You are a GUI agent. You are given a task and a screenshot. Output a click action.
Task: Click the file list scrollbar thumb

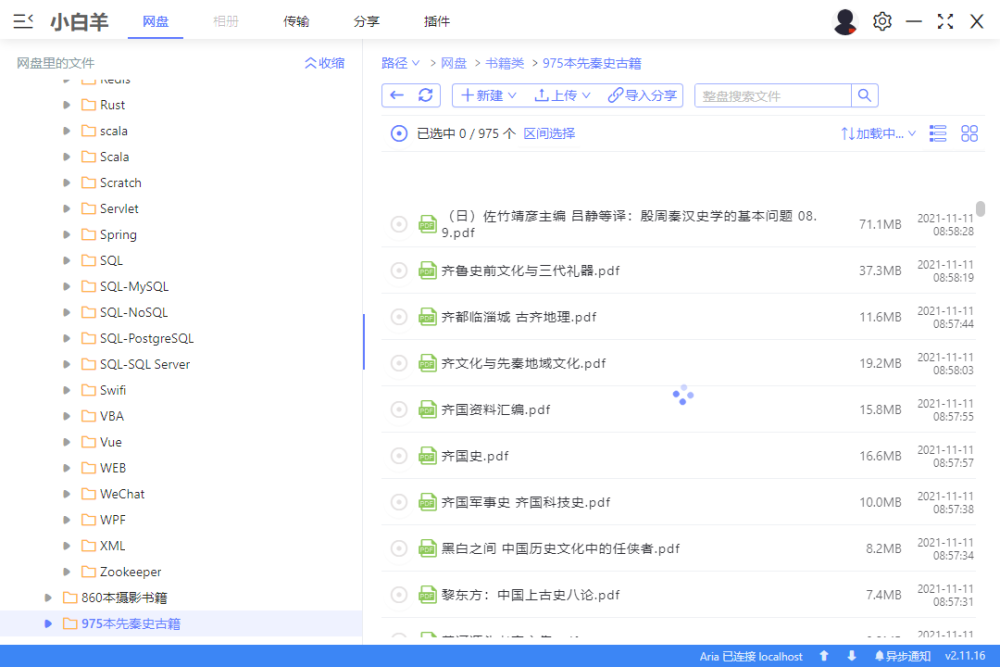(980, 209)
